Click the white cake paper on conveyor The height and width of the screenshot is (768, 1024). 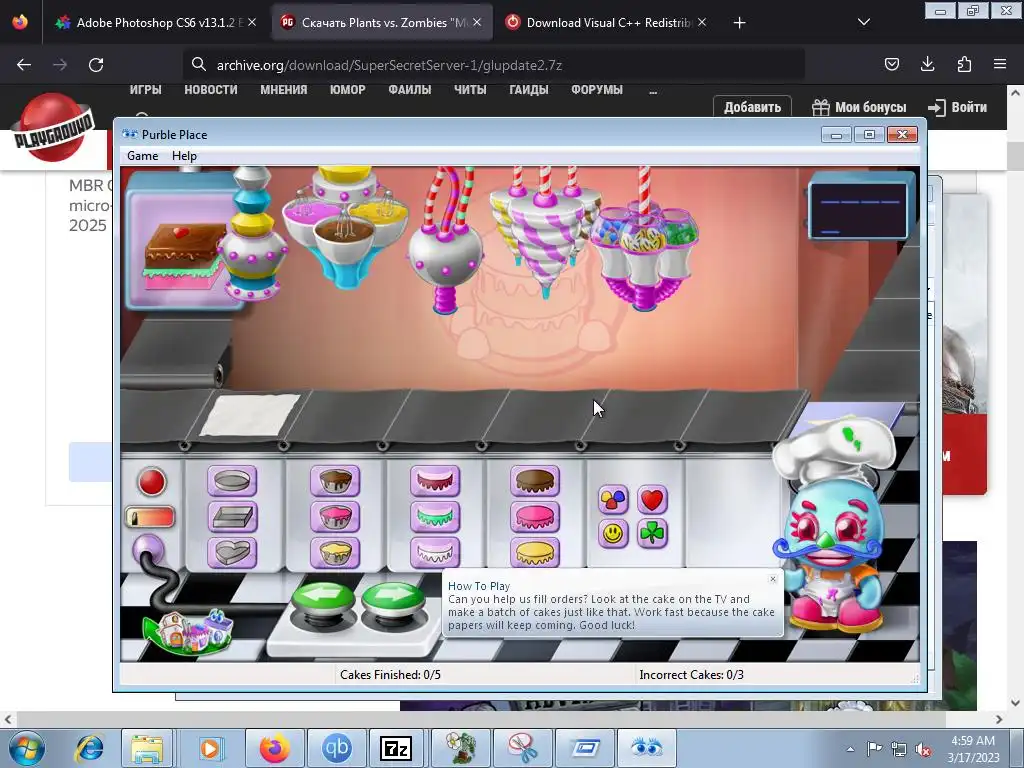tap(250, 414)
